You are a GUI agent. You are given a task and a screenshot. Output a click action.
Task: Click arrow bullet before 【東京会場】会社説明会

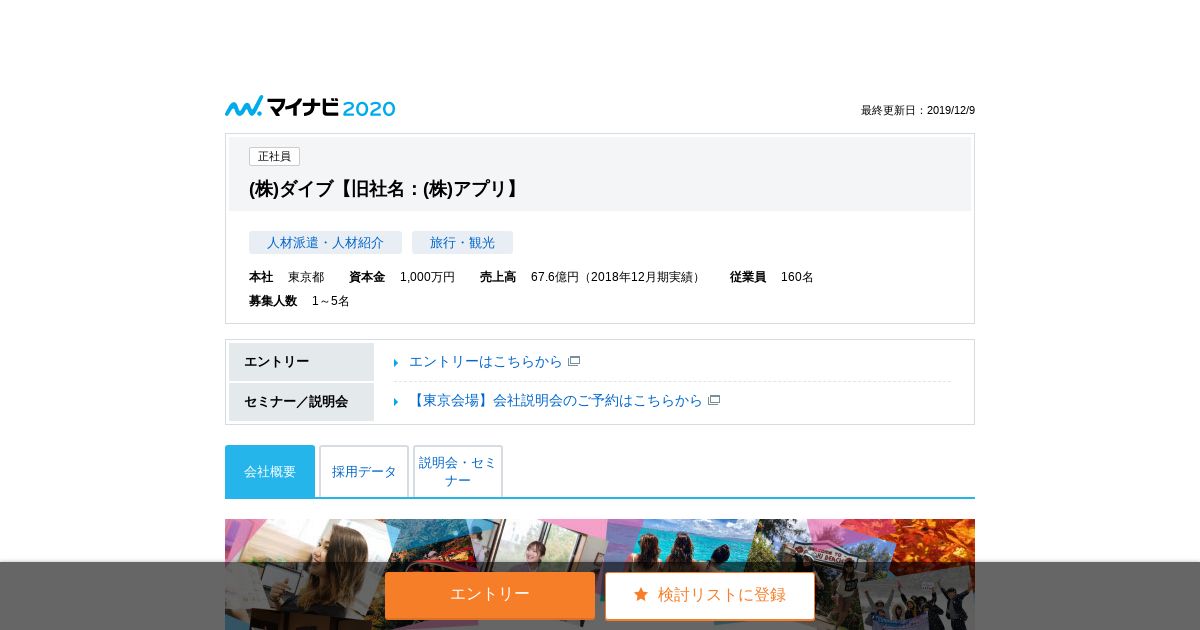pos(396,401)
